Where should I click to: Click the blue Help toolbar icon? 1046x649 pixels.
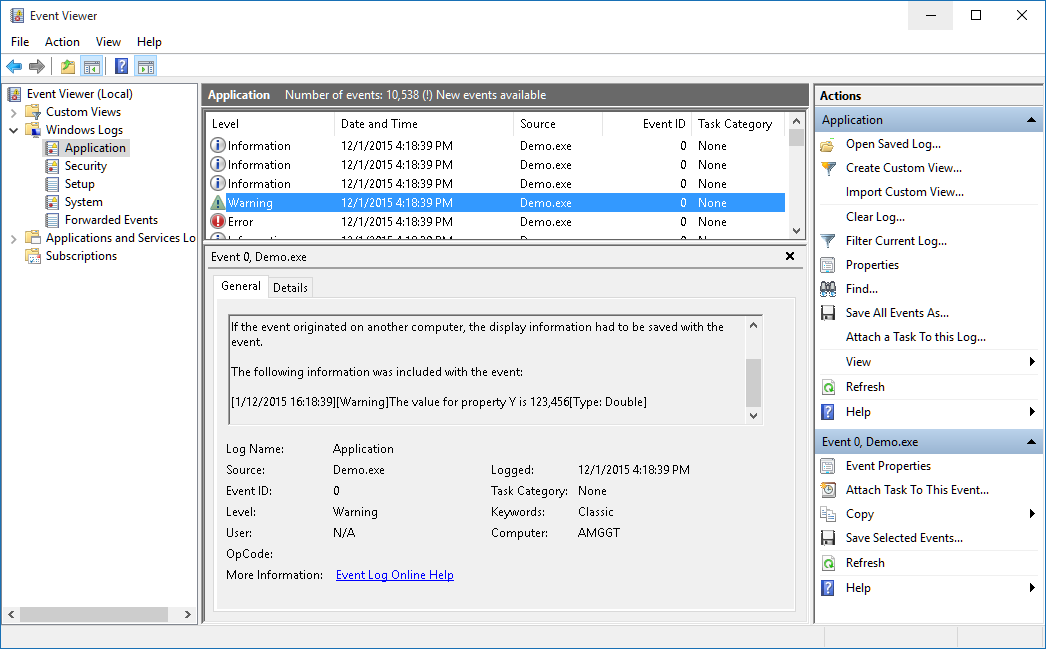click(121, 67)
